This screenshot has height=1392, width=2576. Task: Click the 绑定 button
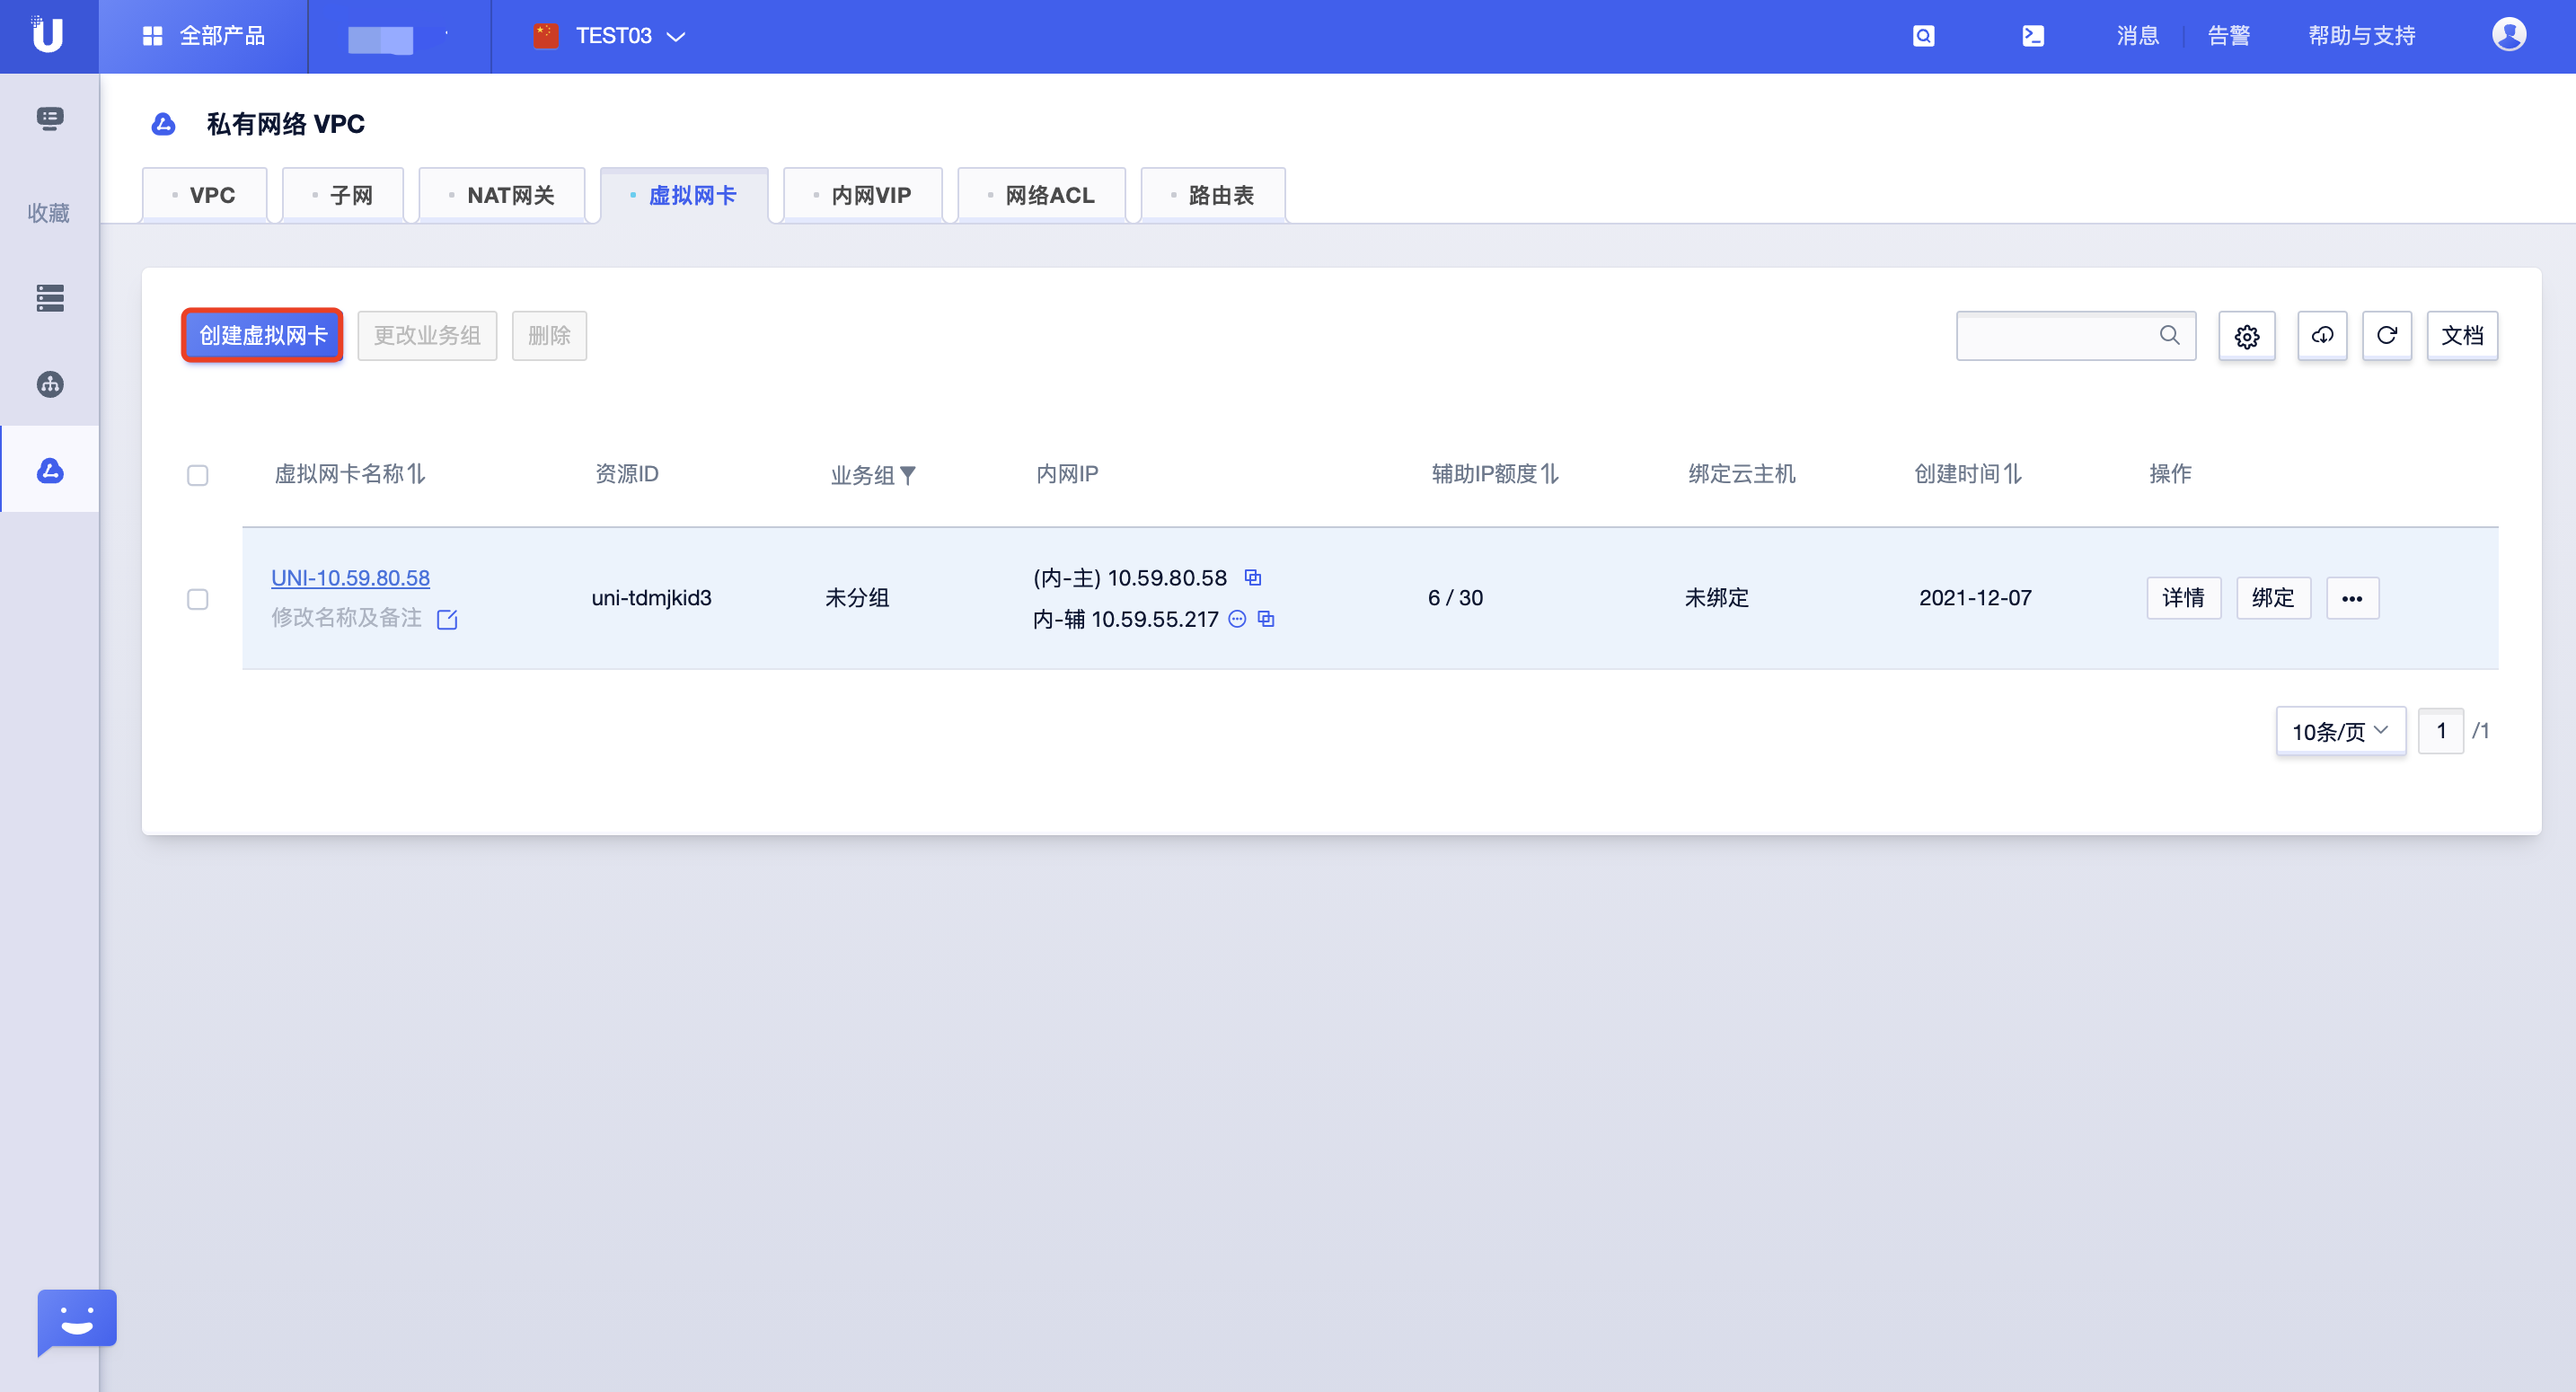2273,598
